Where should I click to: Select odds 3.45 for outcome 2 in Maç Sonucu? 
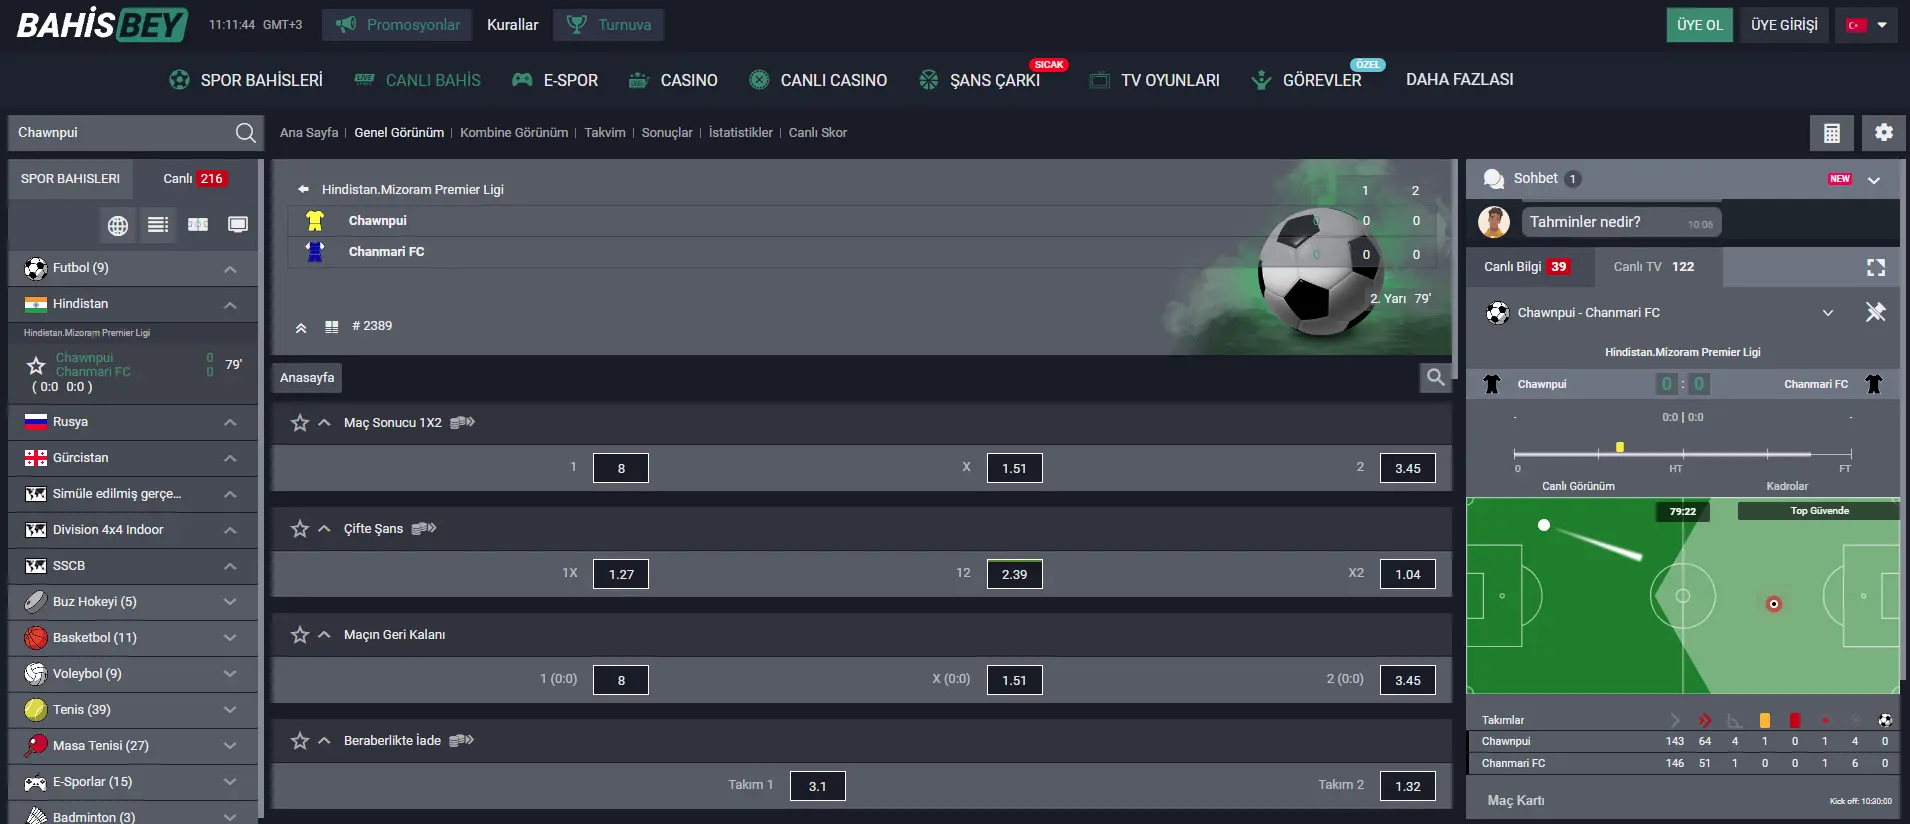[1408, 468]
